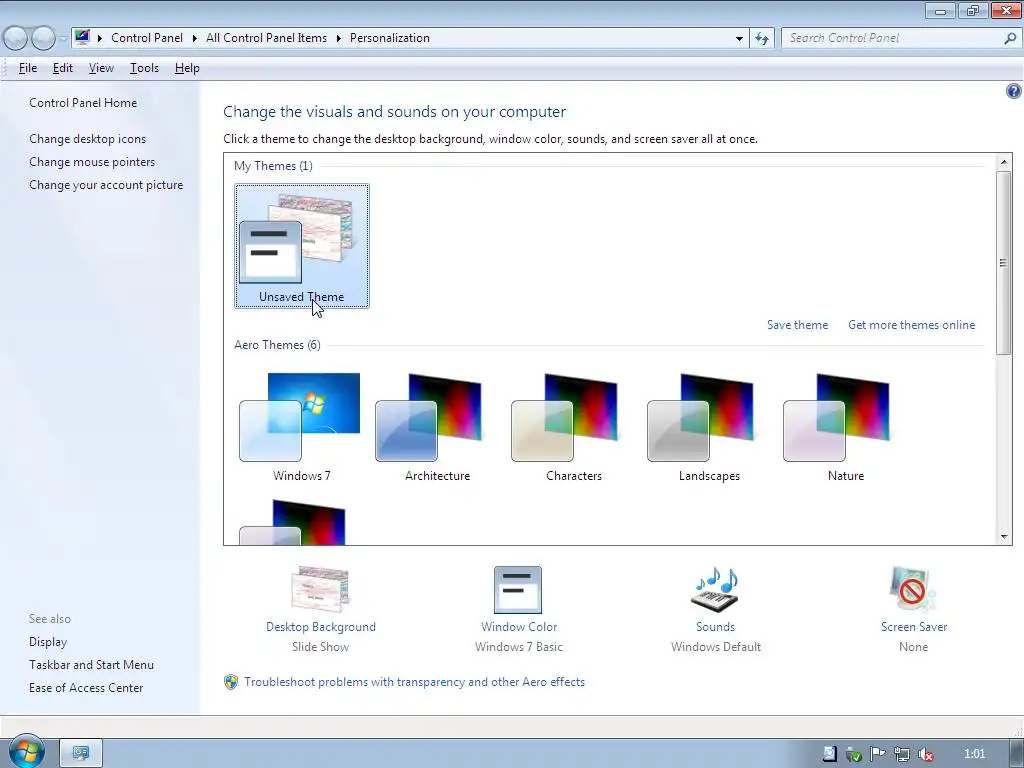Viewport: 1024px width, 768px height.
Task: Open the Display link under See also
Action: 48,642
